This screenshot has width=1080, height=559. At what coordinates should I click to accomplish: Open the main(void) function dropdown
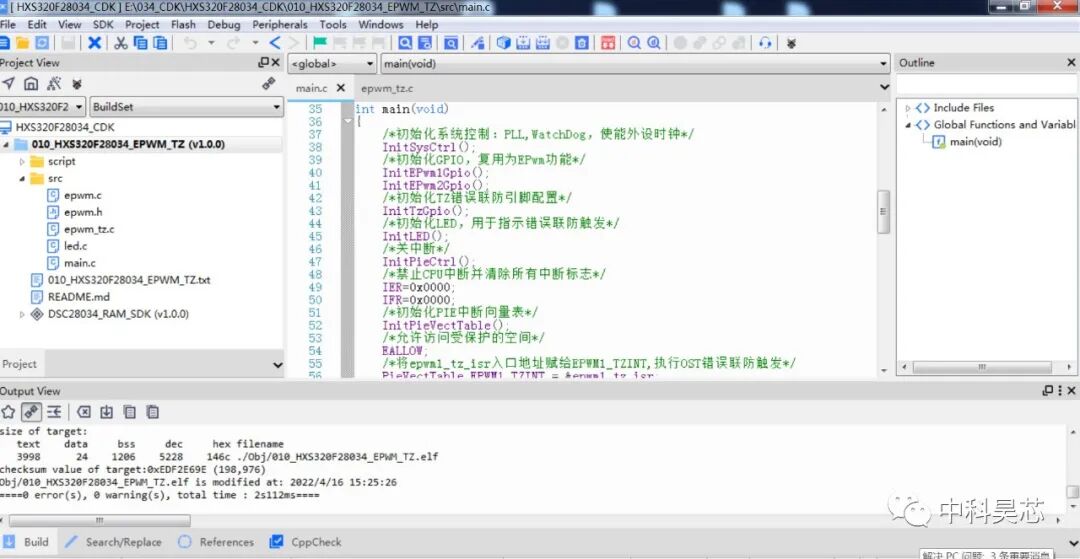tap(884, 64)
